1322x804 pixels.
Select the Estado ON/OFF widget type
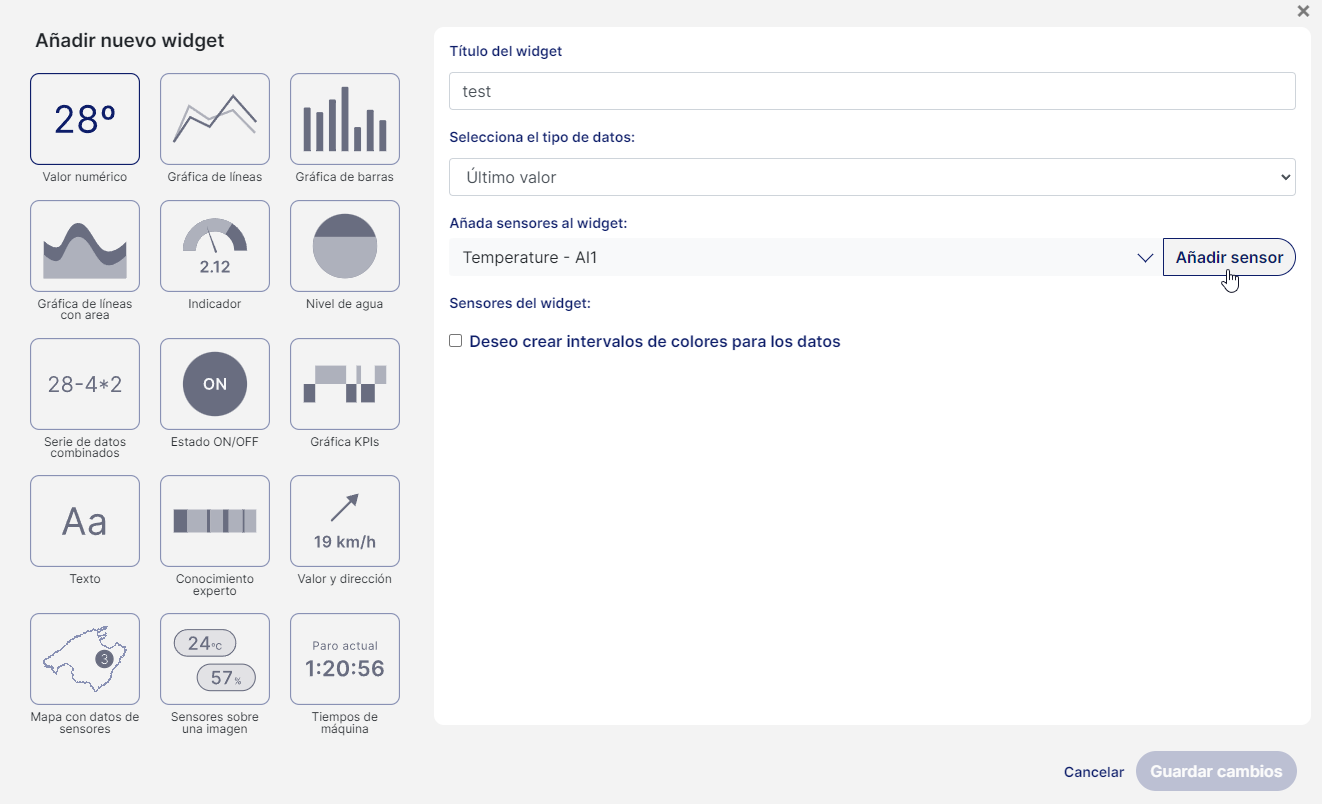[214, 384]
